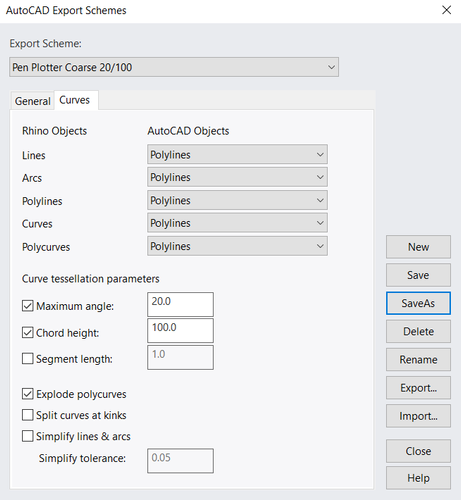Expand the Arcs AutoCAD object dropdown
This screenshot has height=500, width=461.
pyautogui.click(x=237, y=177)
